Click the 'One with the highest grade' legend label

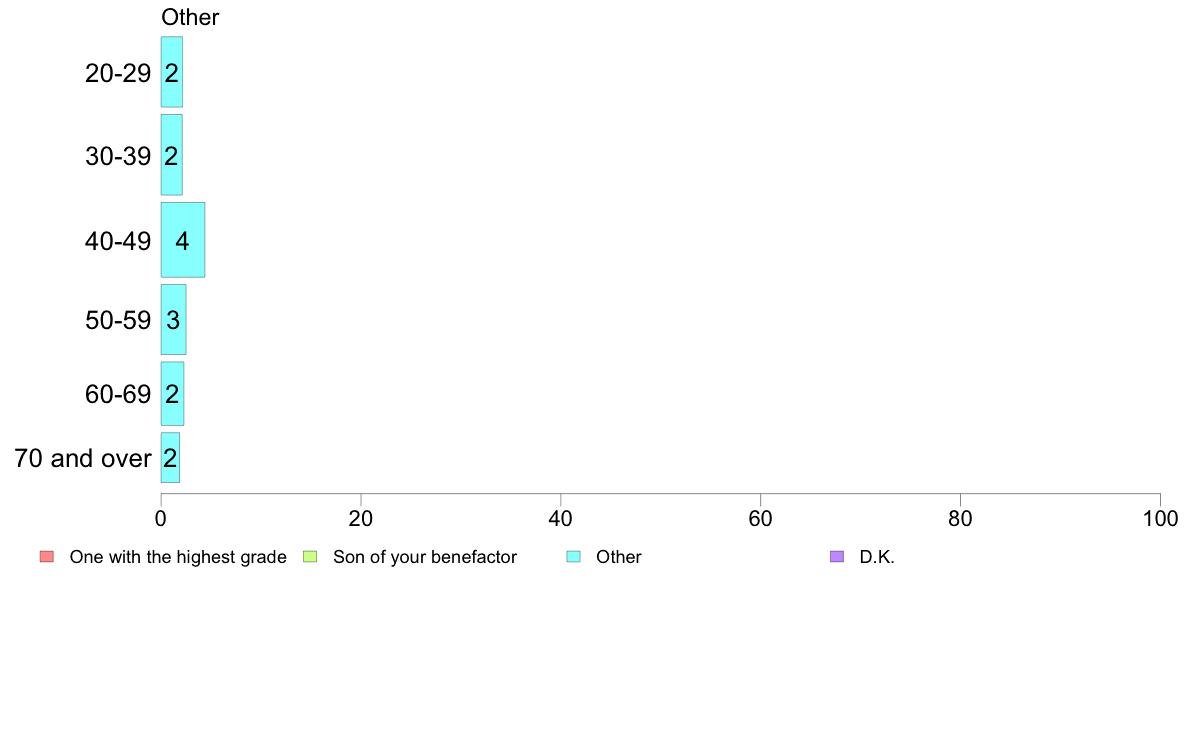point(178,557)
